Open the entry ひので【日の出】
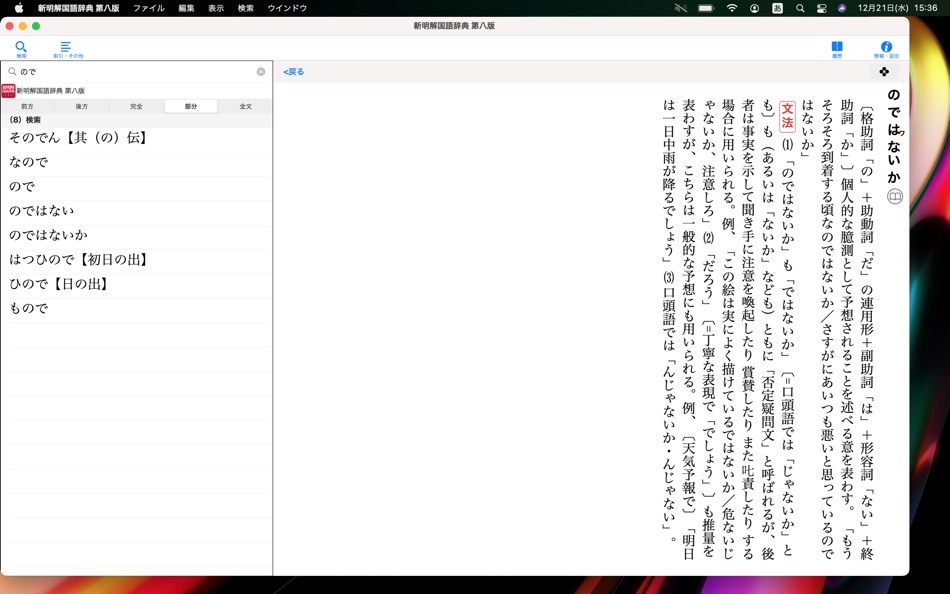The height and width of the screenshot is (594, 950). pyautogui.click(x=136, y=284)
